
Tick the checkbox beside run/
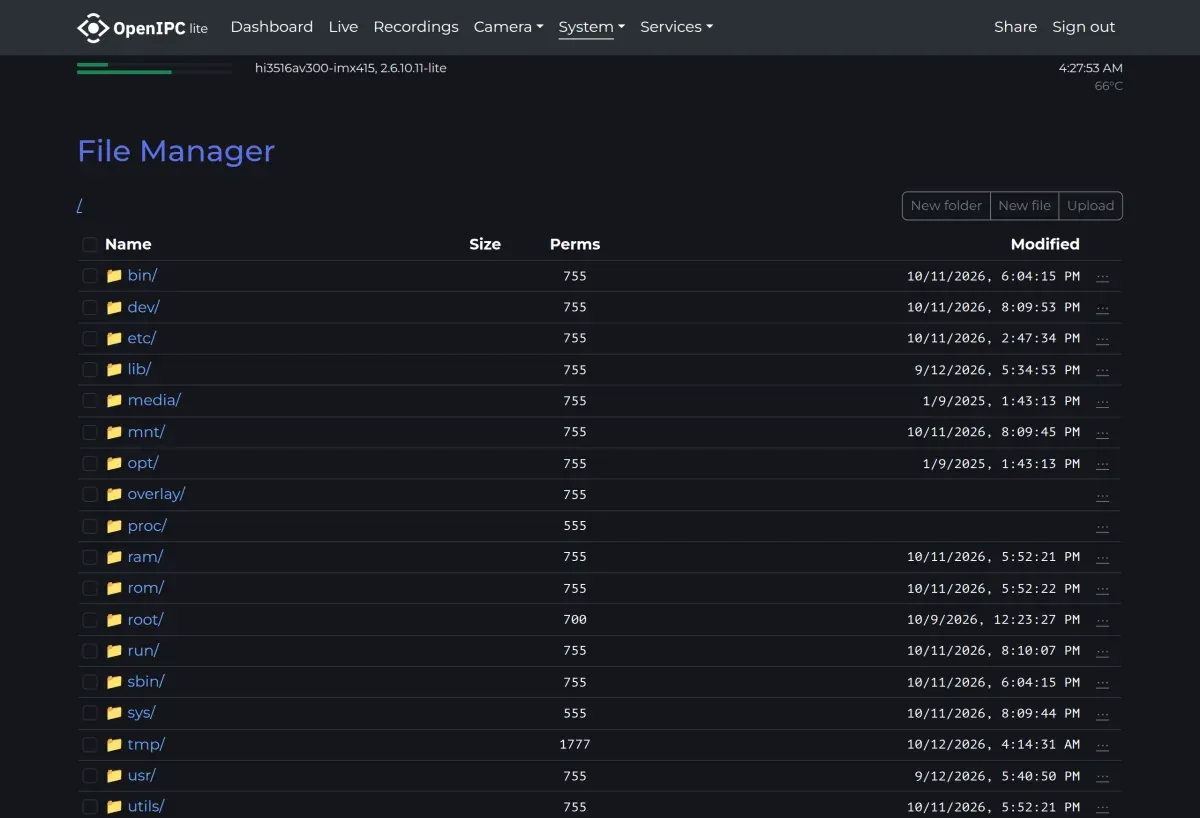(x=90, y=651)
